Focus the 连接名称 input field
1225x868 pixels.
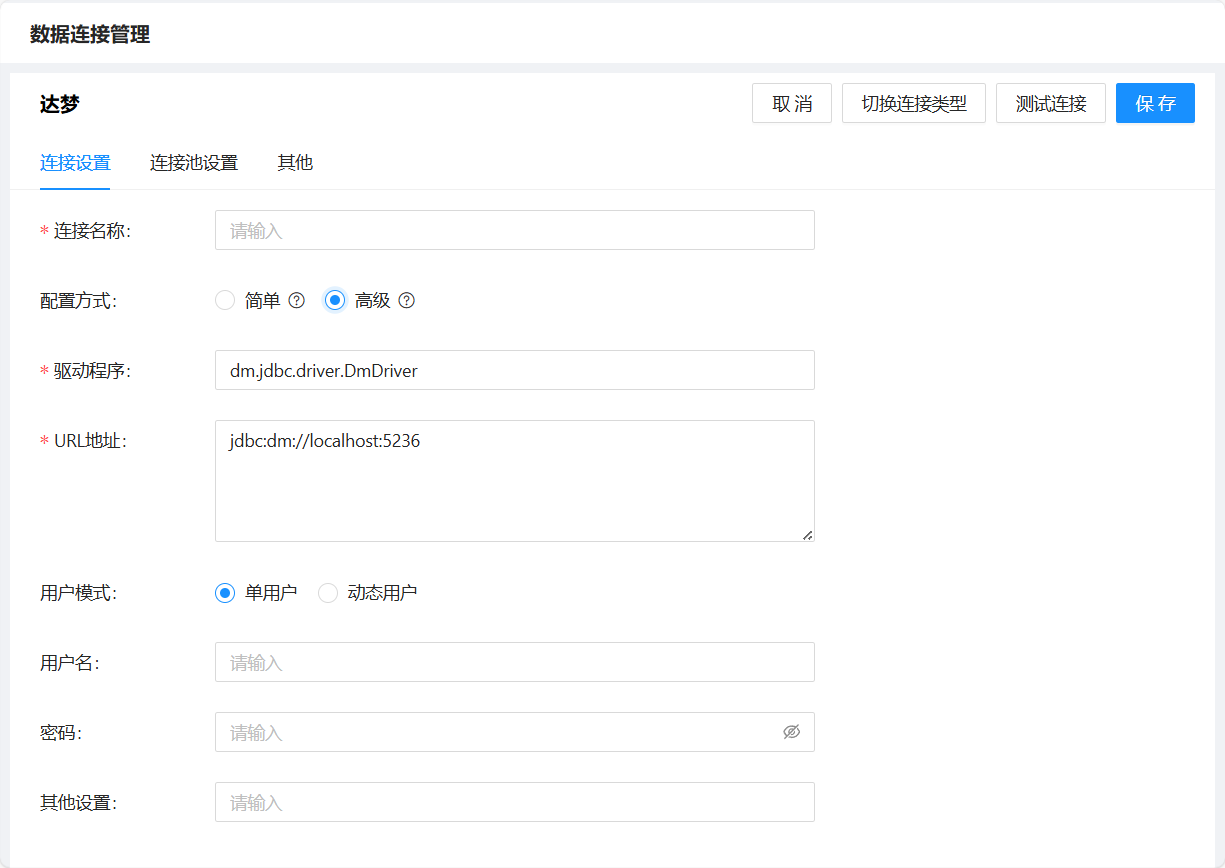514,230
